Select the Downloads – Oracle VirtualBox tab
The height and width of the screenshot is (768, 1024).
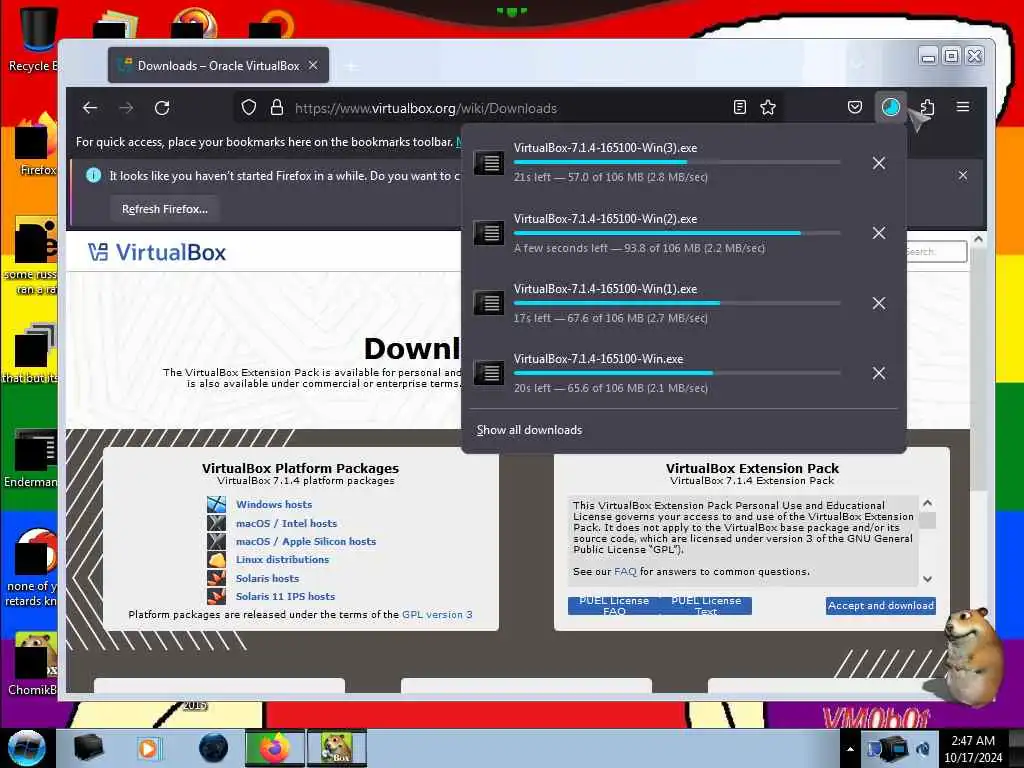(218, 65)
